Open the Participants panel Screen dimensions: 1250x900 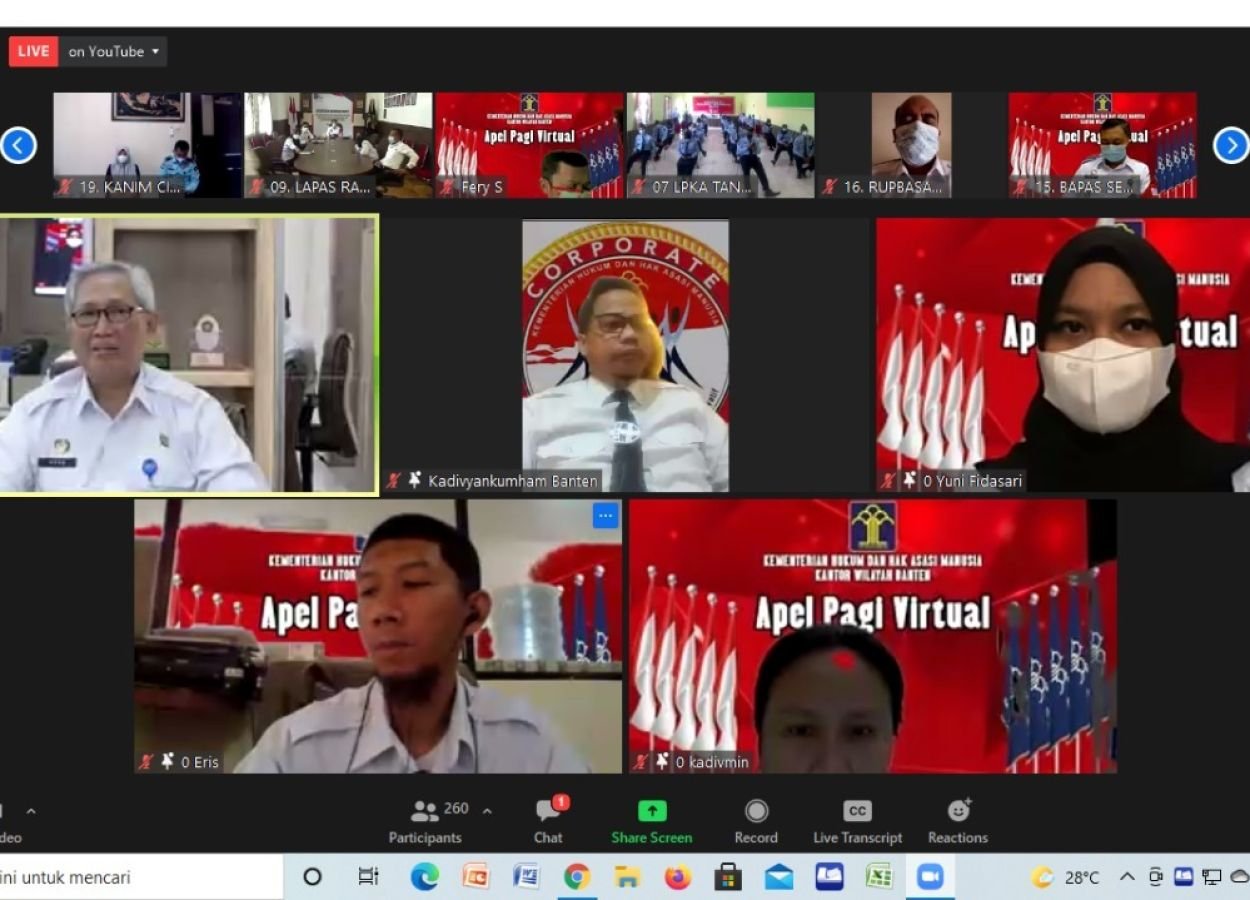[426, 821]
